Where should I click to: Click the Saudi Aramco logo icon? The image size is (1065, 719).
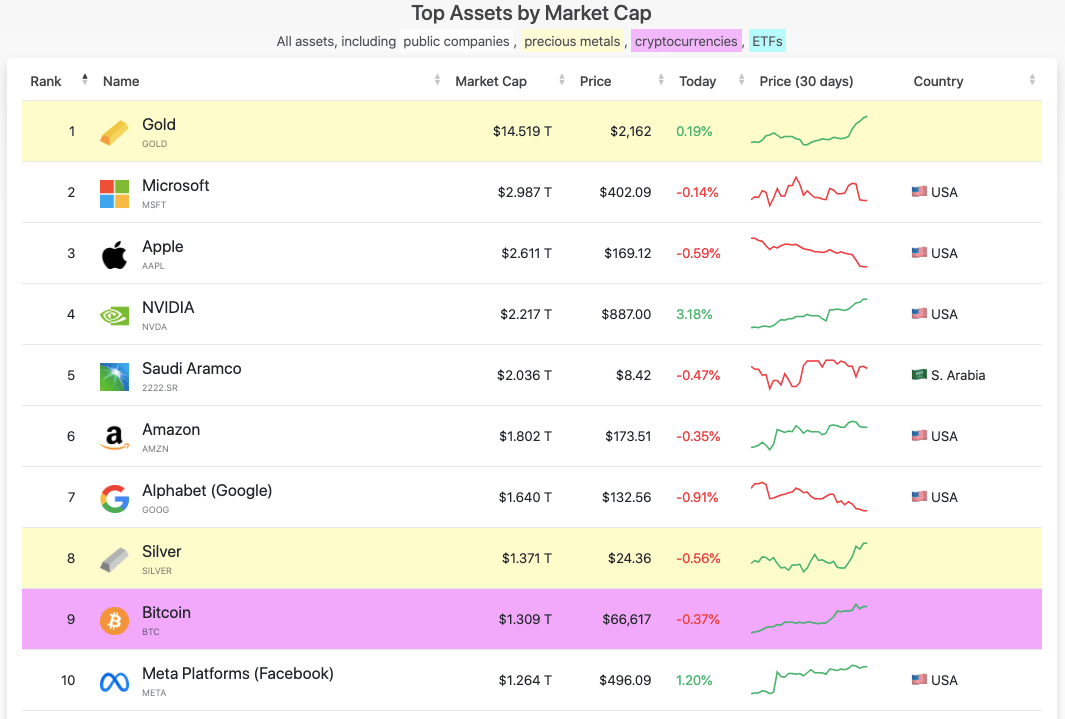click(x=114, y=377)
